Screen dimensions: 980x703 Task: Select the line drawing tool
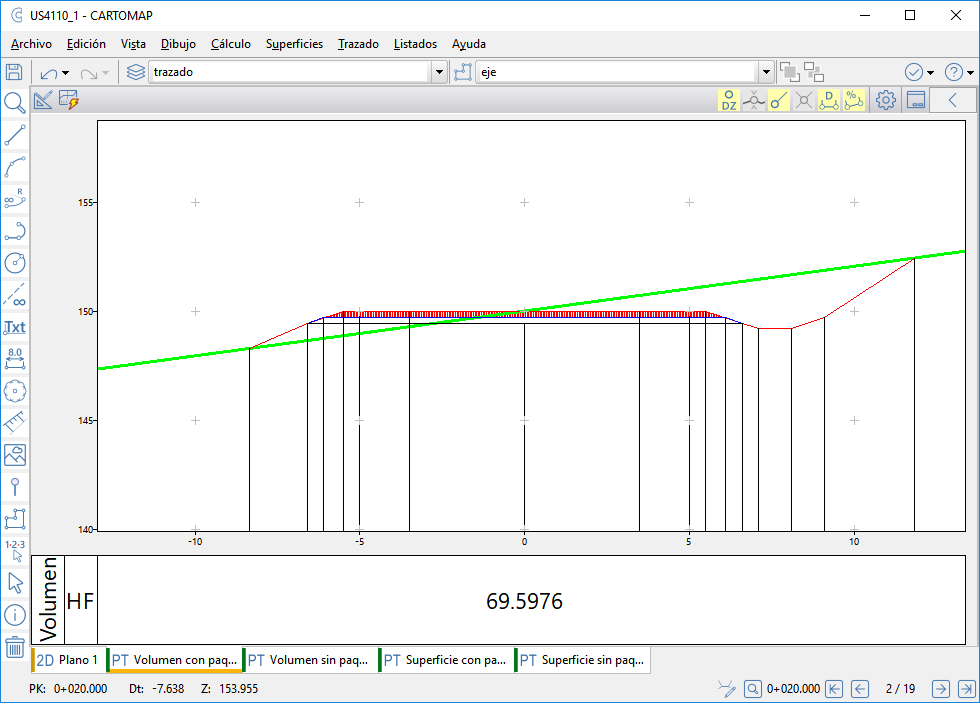coord(15,135)
